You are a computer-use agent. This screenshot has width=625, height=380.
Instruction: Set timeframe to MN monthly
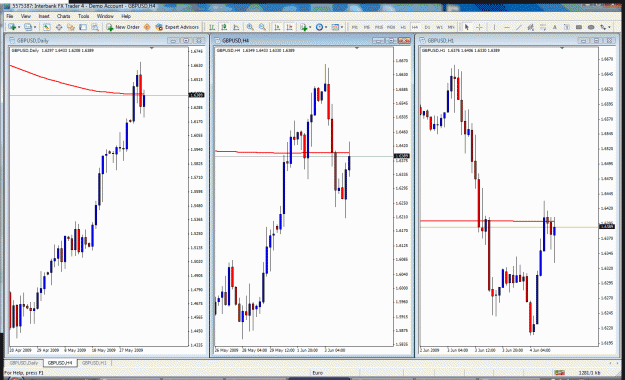(451, 27)
